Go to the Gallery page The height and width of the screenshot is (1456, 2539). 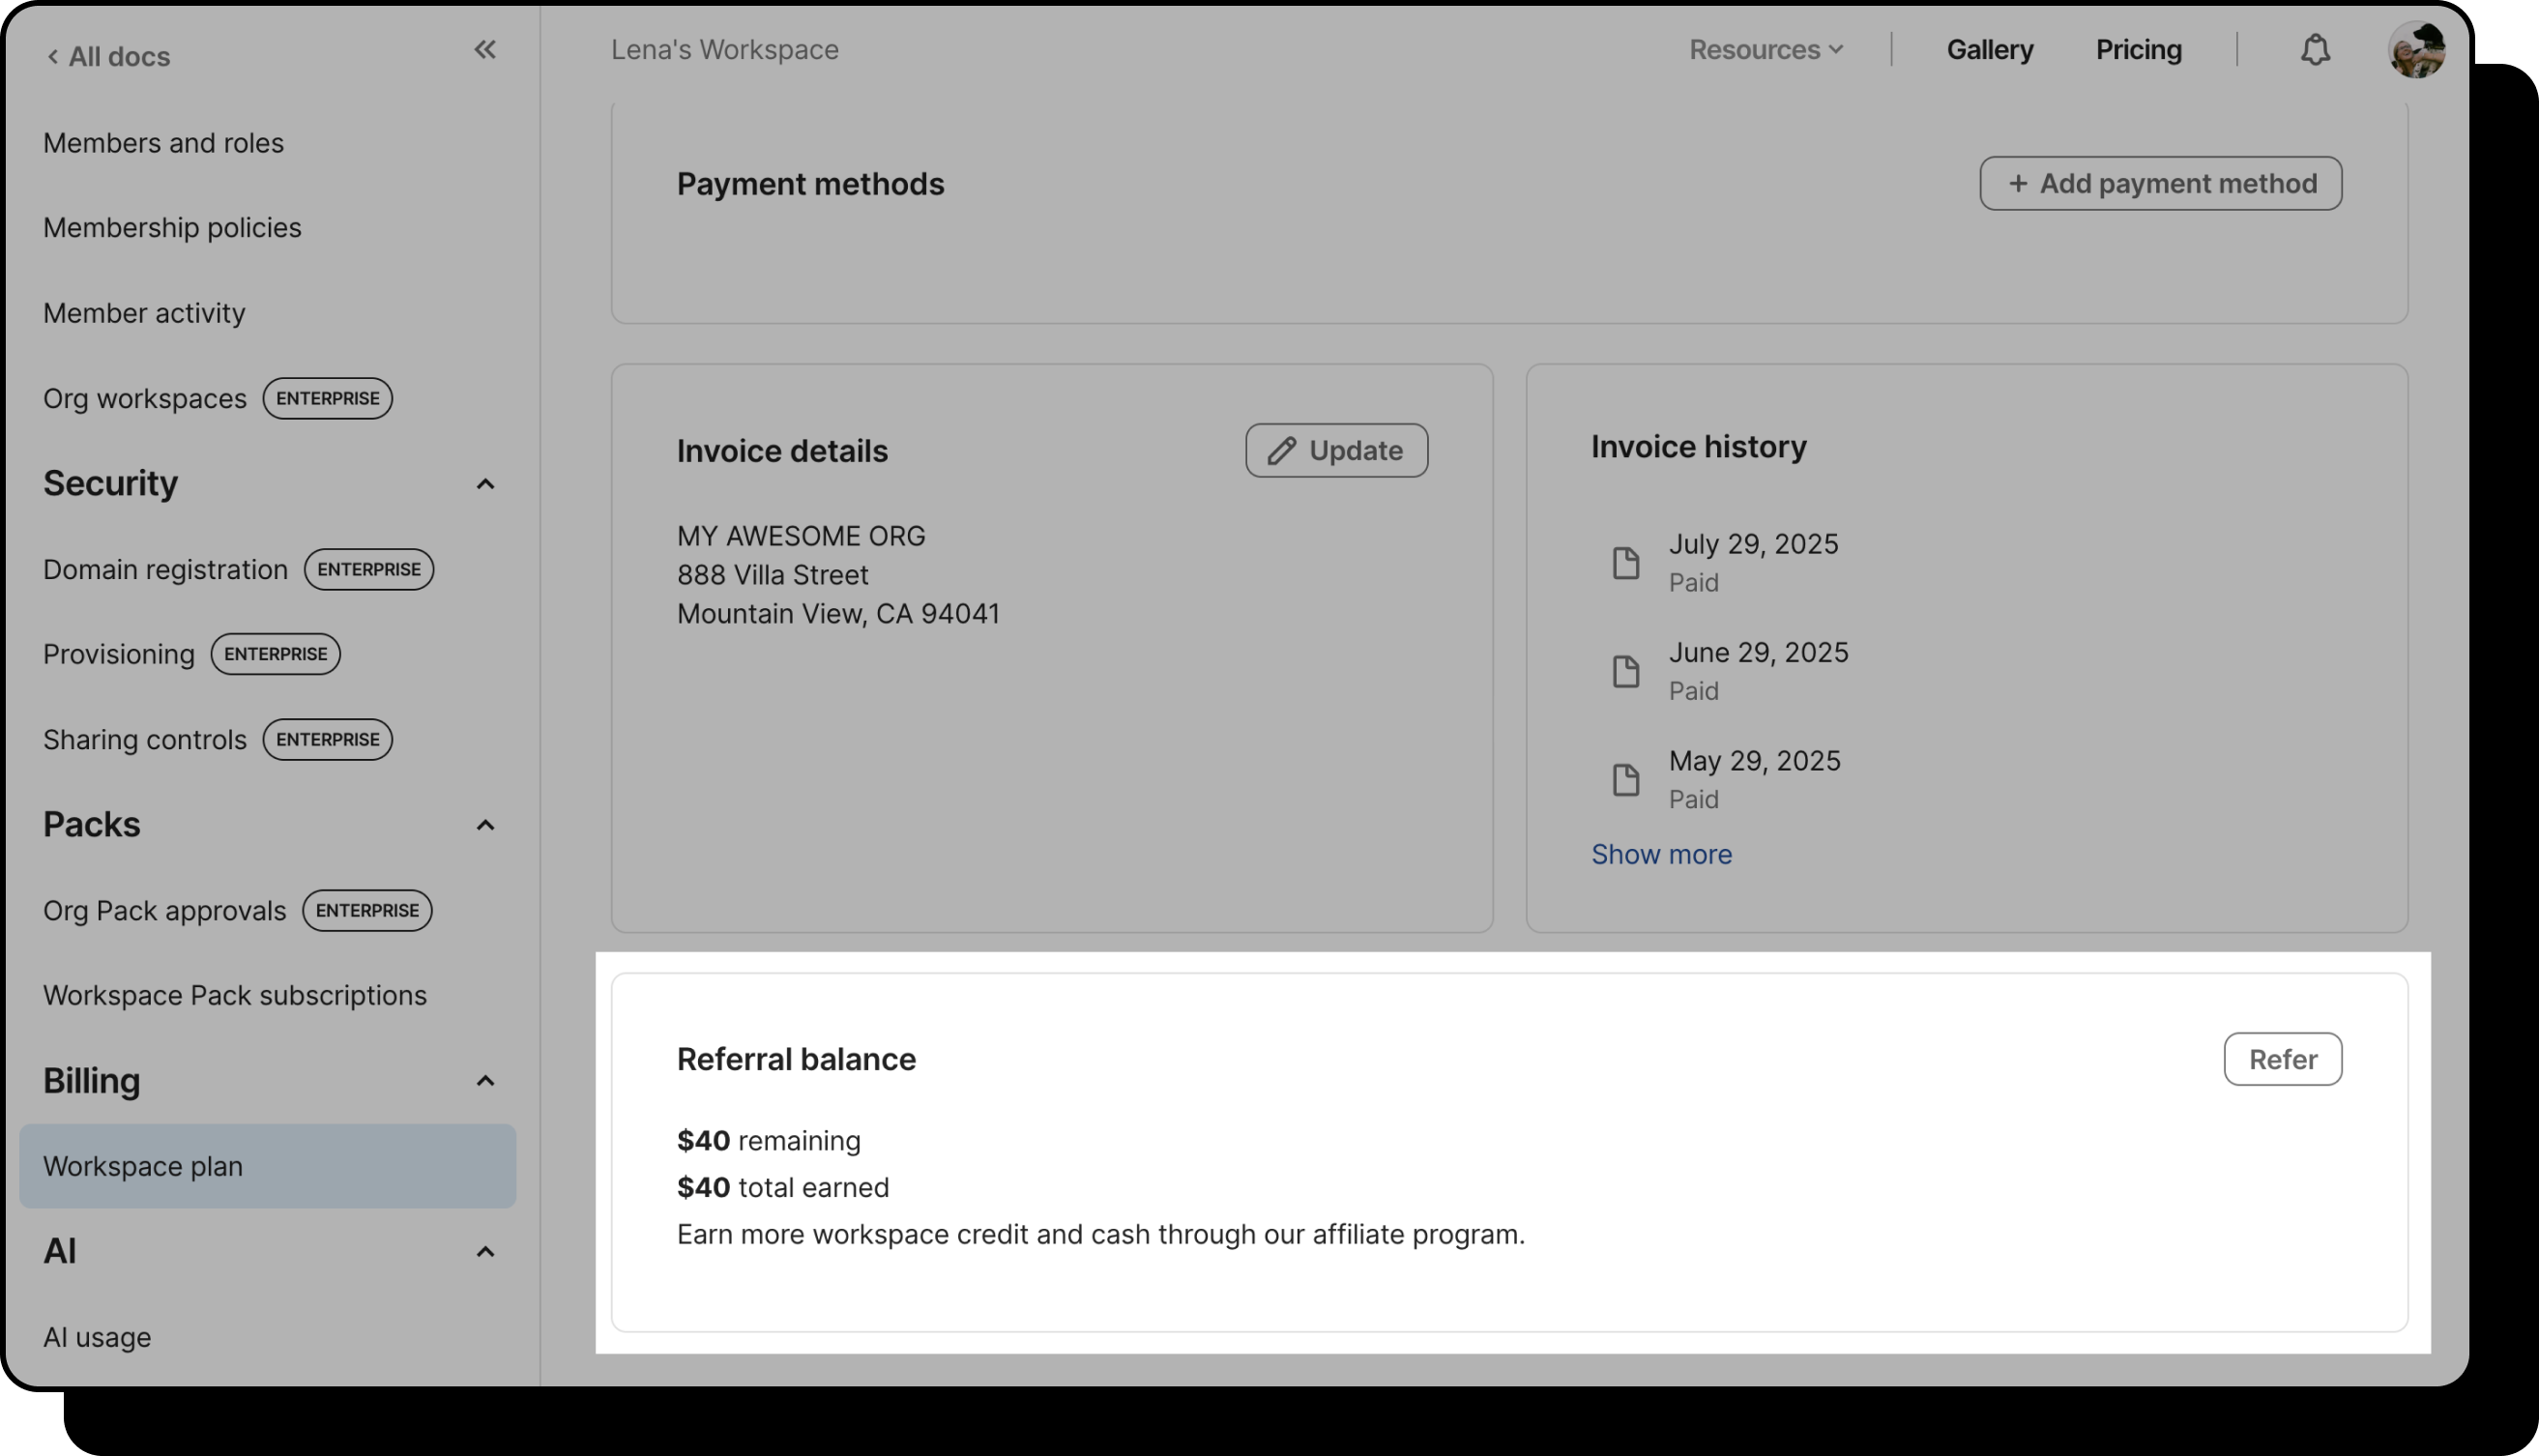point(1989,50)
